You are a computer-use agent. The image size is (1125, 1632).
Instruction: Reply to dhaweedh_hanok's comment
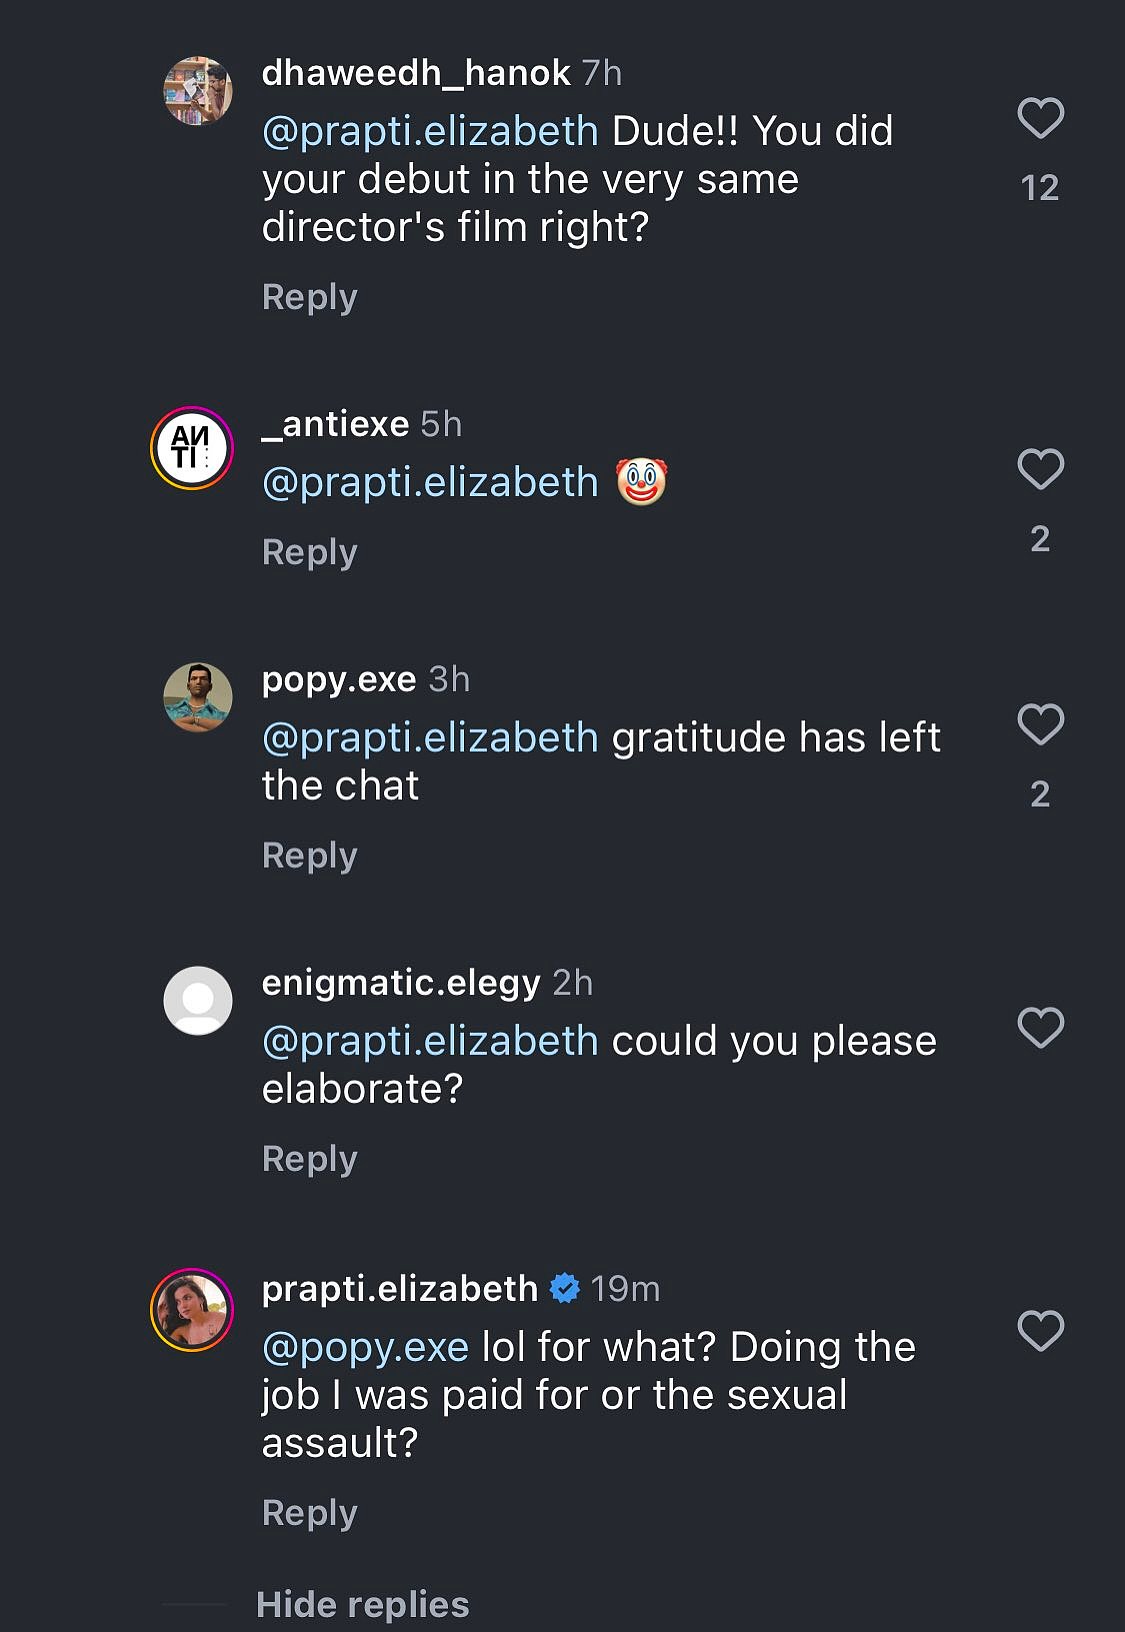pyautogui.click(x=309, y=297)
